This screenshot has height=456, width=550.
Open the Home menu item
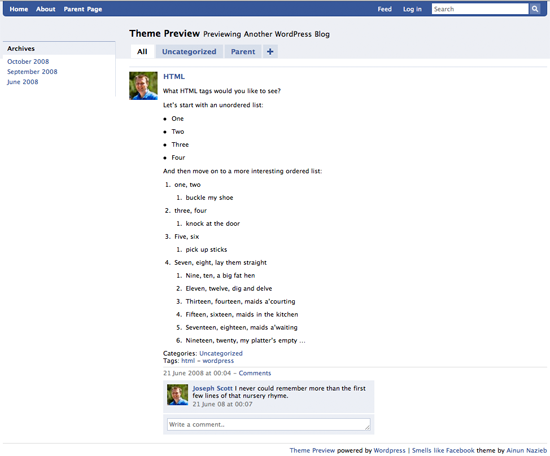tap(19, 9)
